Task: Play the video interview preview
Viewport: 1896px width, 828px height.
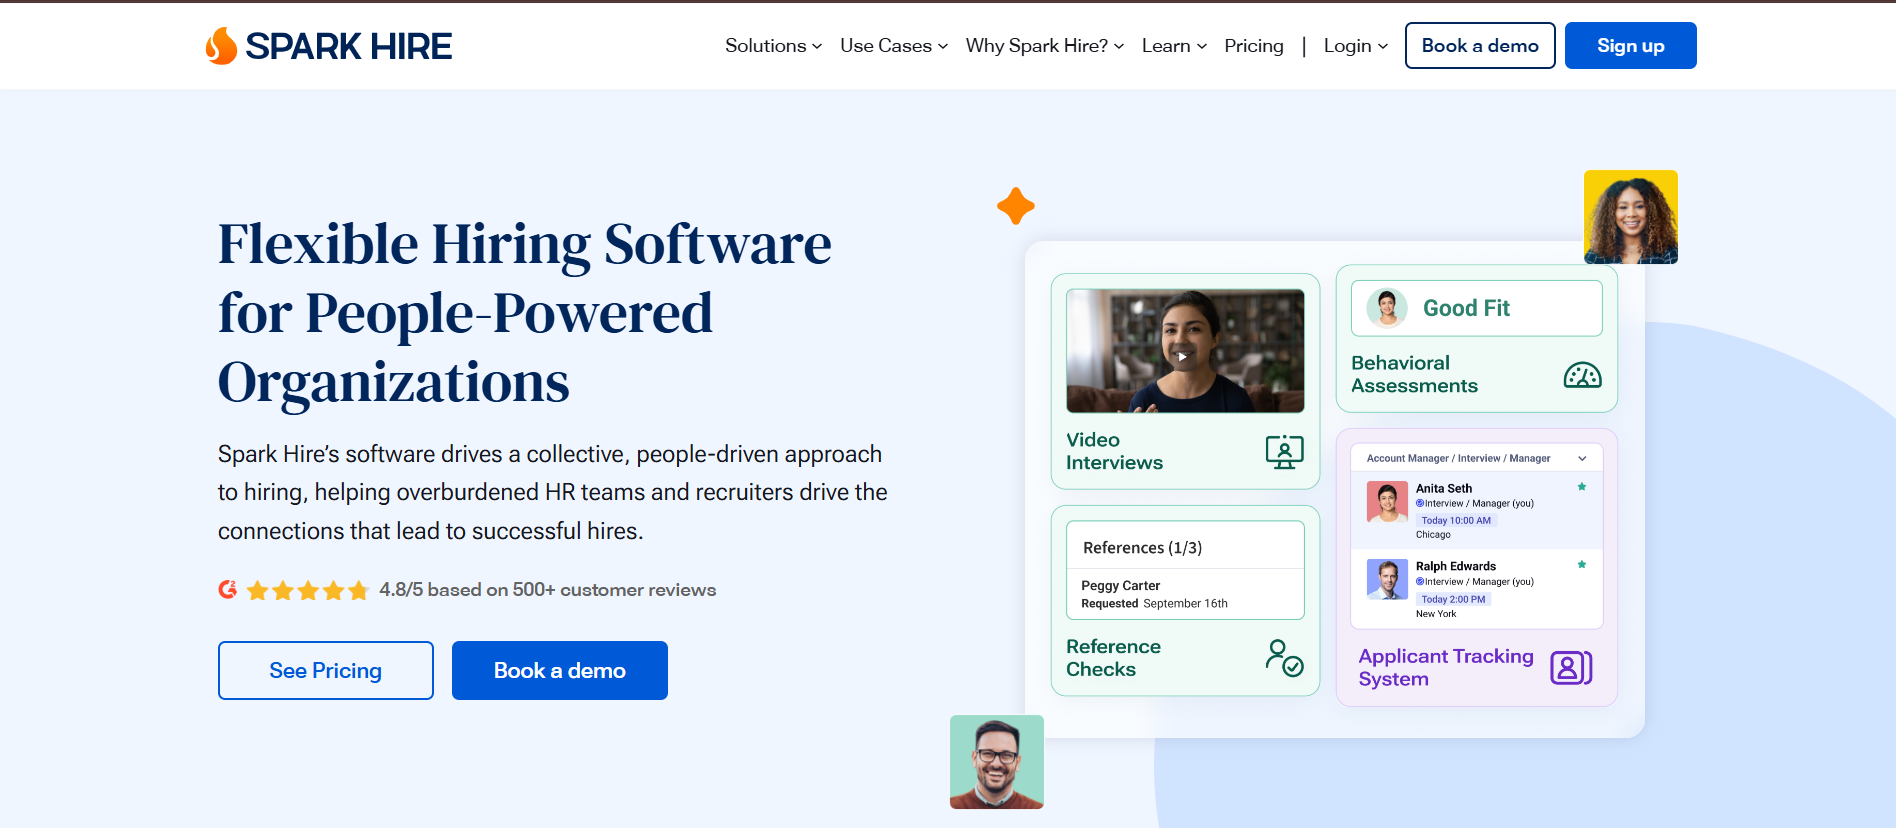Action: click(x=1183, y=356)
